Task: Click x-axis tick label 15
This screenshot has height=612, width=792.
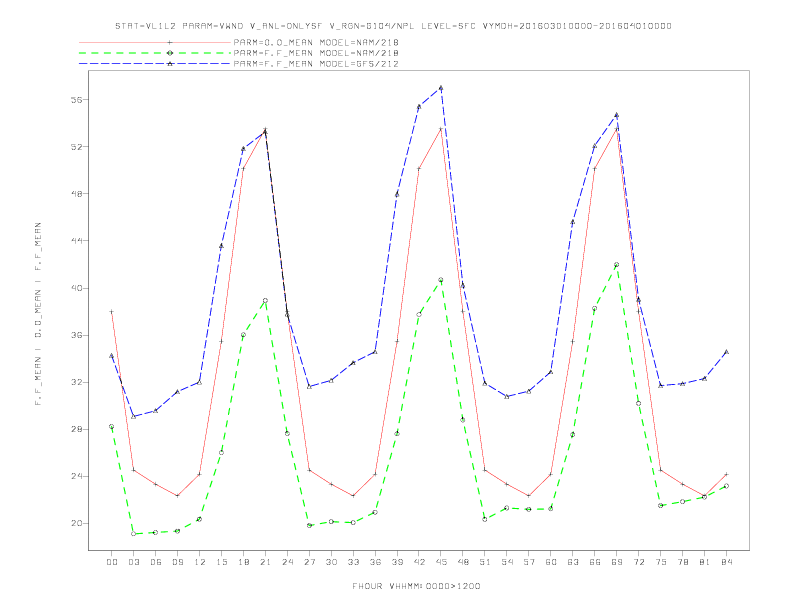Action: click(221, 562)
